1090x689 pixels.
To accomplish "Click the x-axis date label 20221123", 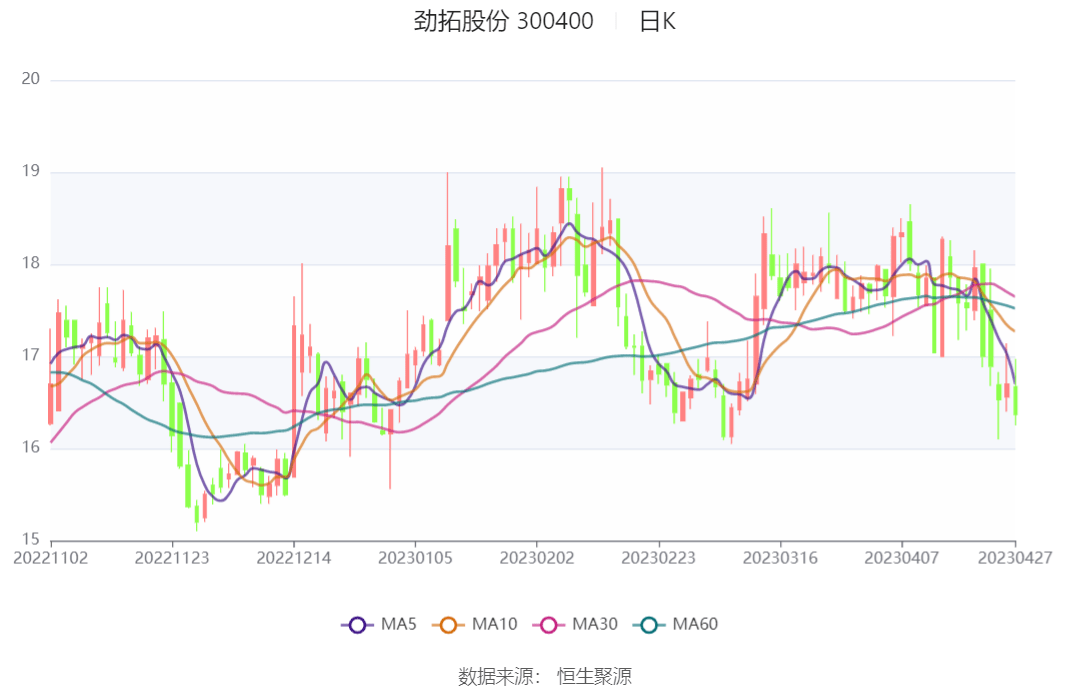I will point(172,558).
